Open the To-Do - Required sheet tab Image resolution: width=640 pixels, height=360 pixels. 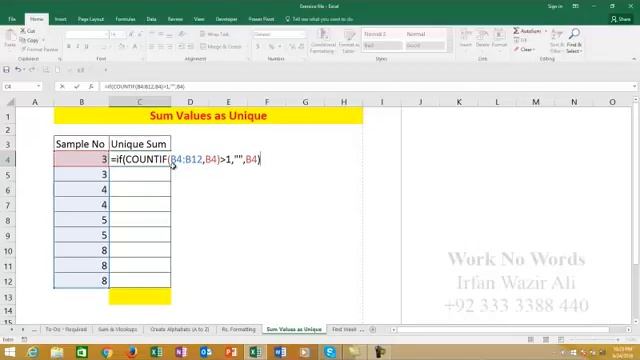coord(66,329)
